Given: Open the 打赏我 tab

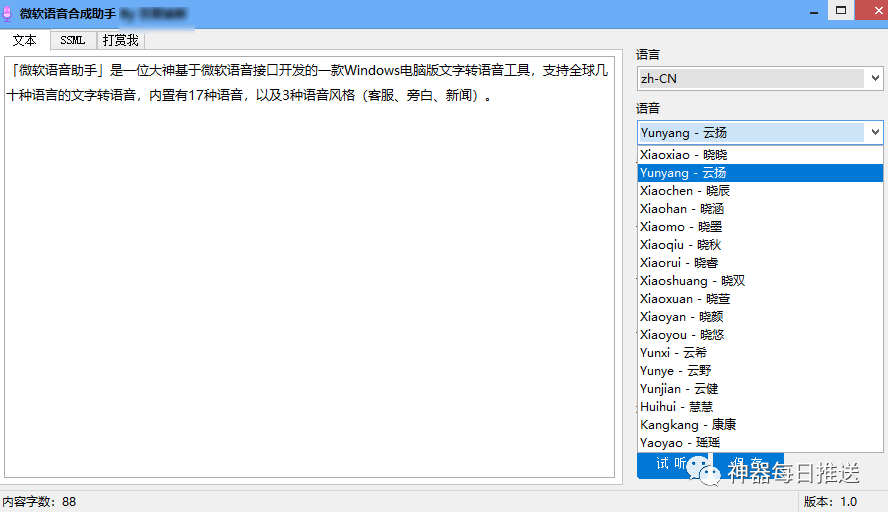Looking at the screenshot, I should pyautogui.click(x=121, y=41).
